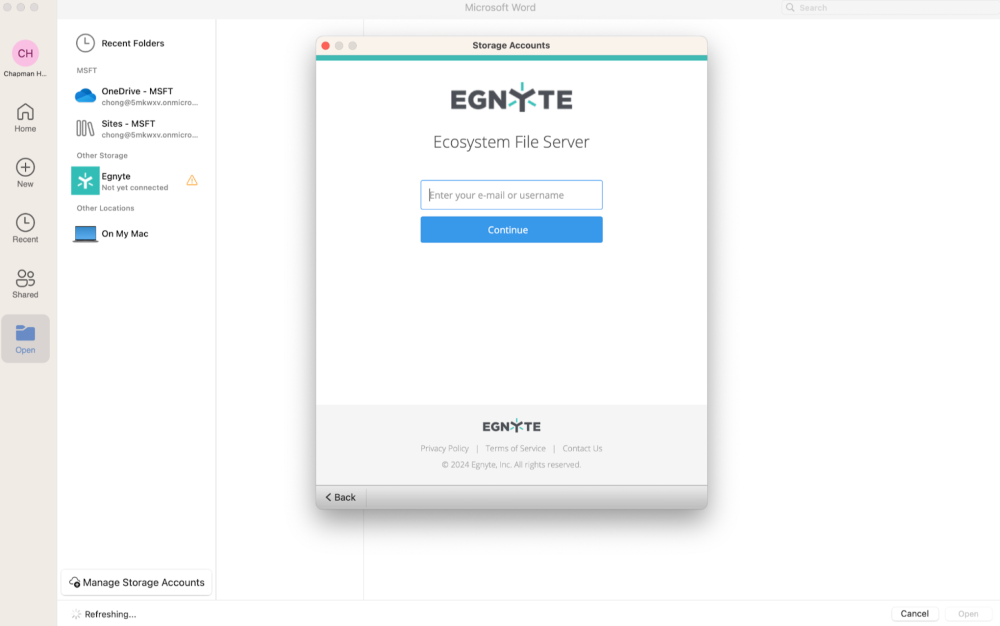Click Manage Storage Accounts button
The width and height of the screenshot is (1000, 626).
(x=136, y=583)
